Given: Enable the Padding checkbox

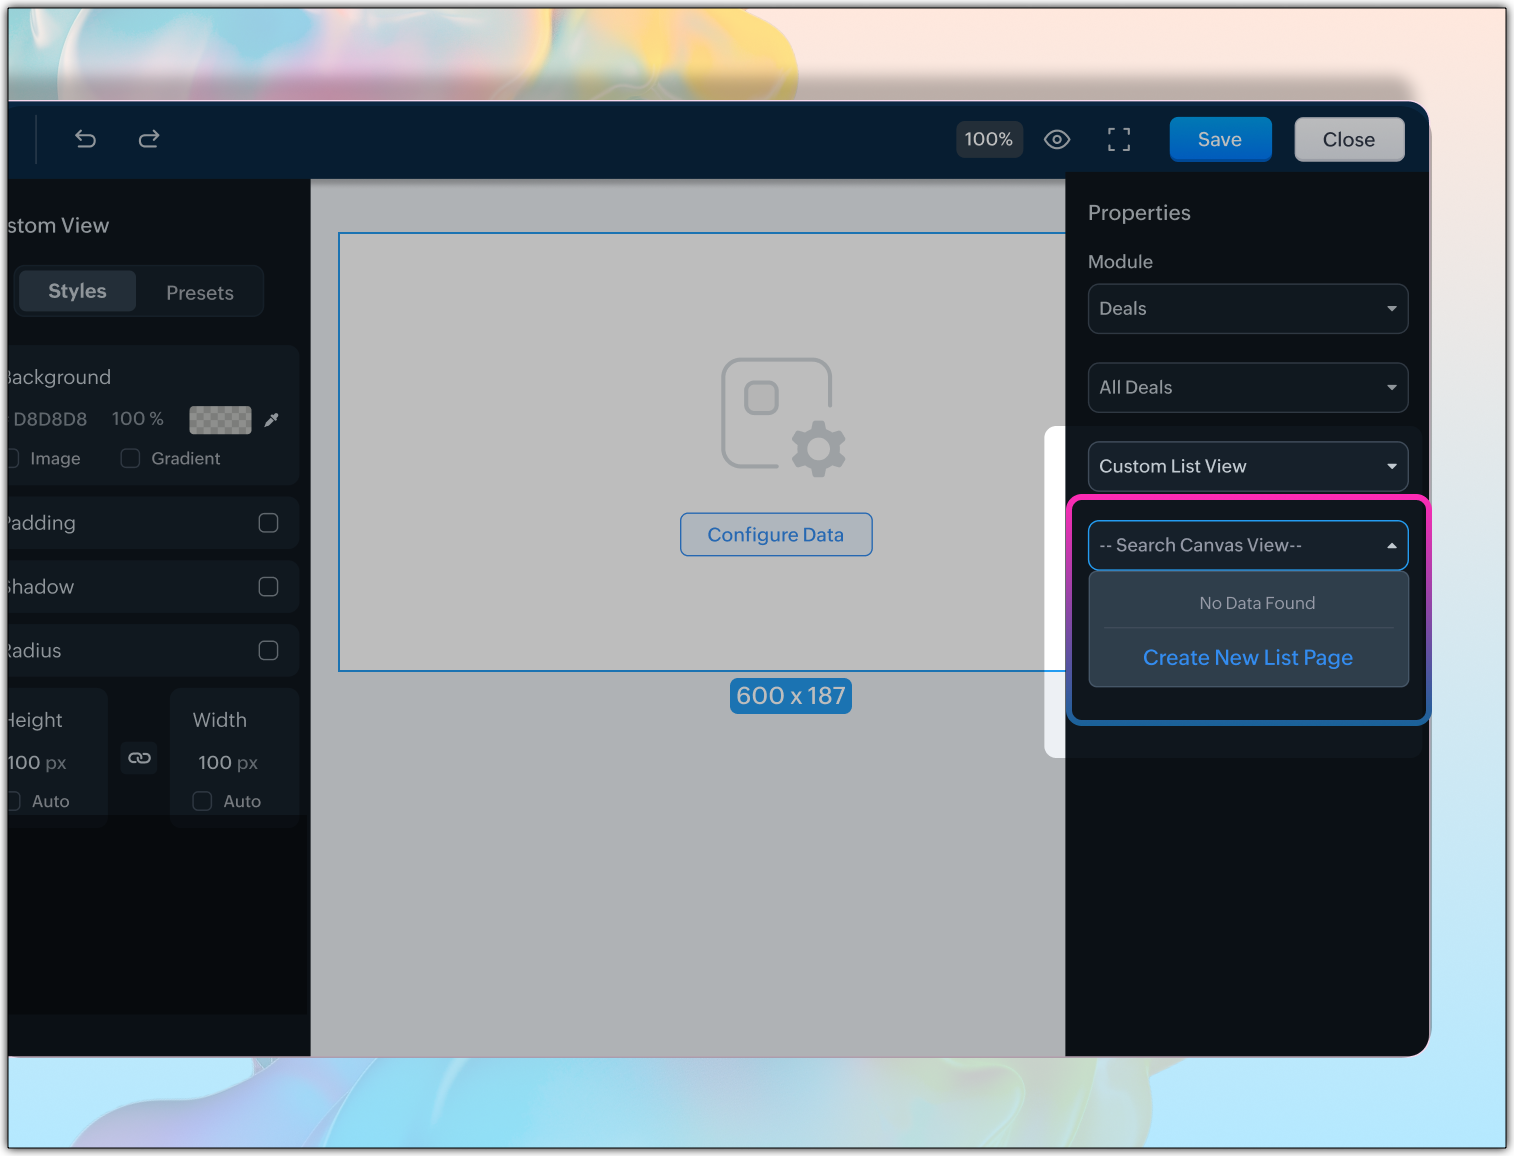Looking at the screenshot, I should 268,523.
